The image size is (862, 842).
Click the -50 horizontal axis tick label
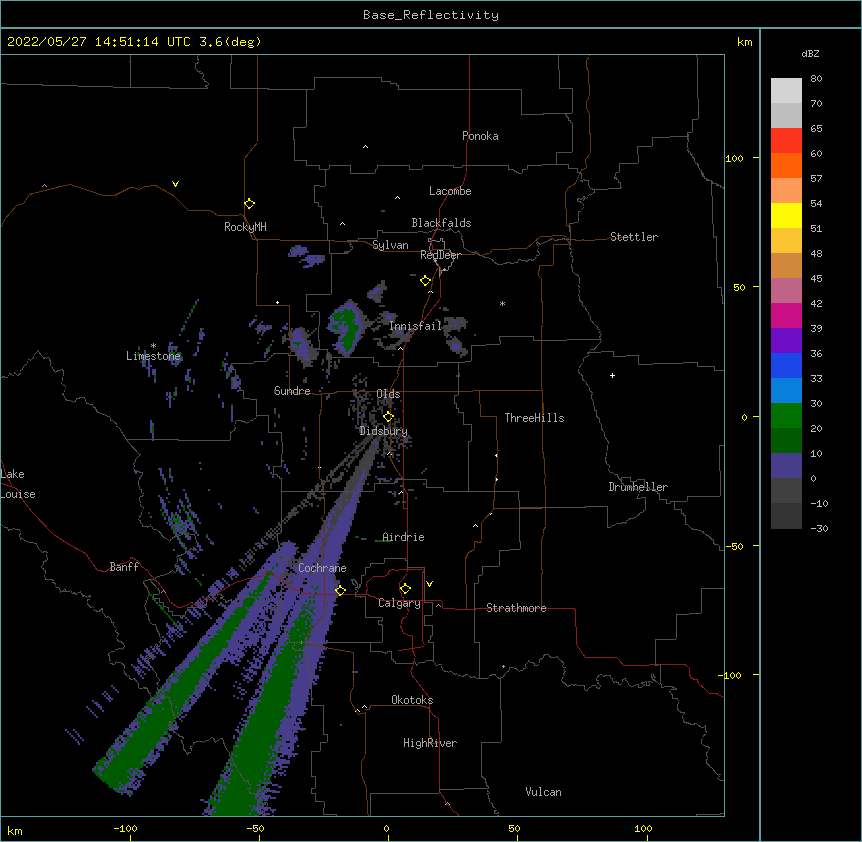pos(255,828)
